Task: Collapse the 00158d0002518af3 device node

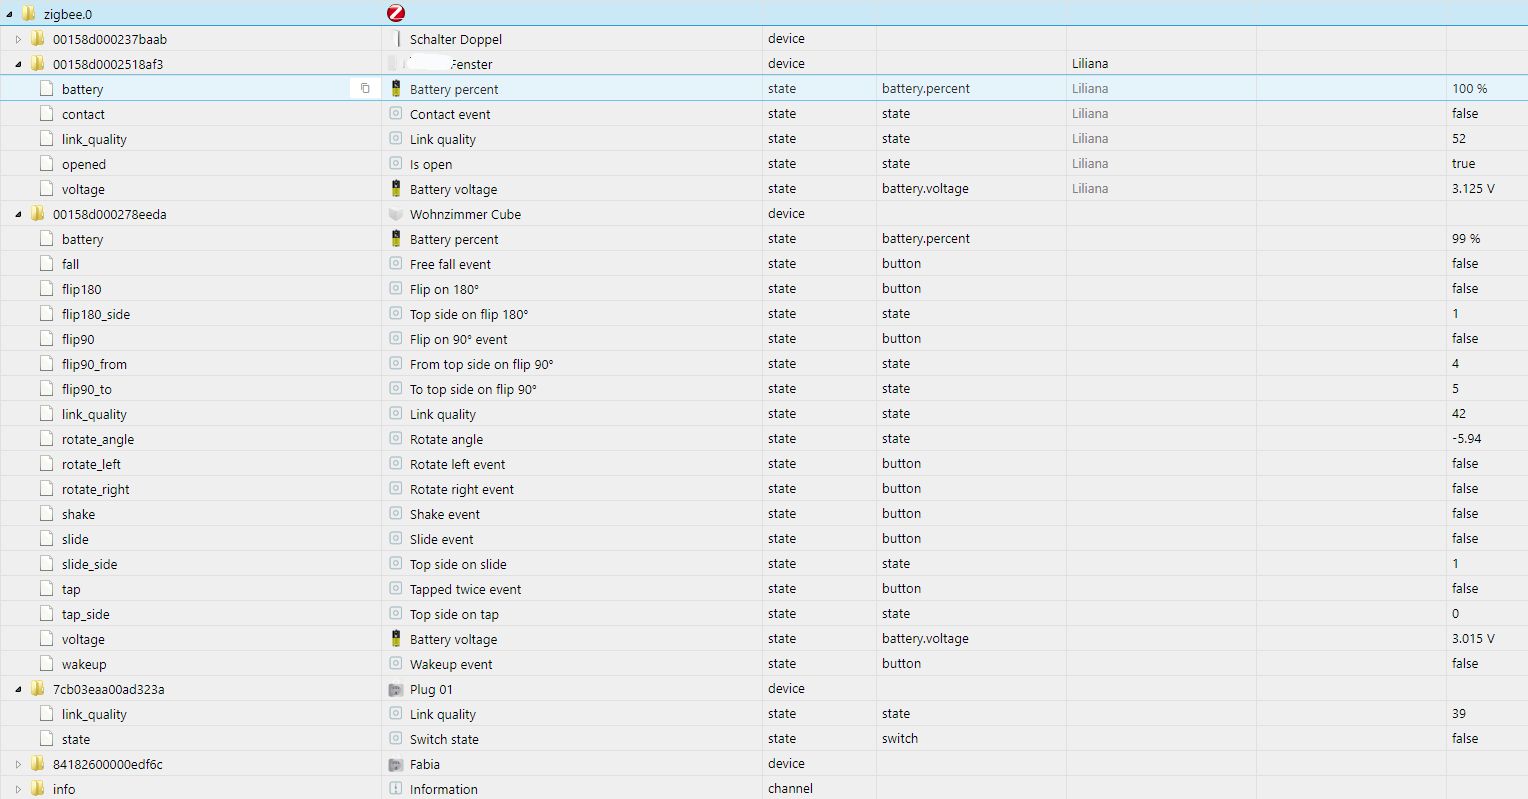Action: 18,64
